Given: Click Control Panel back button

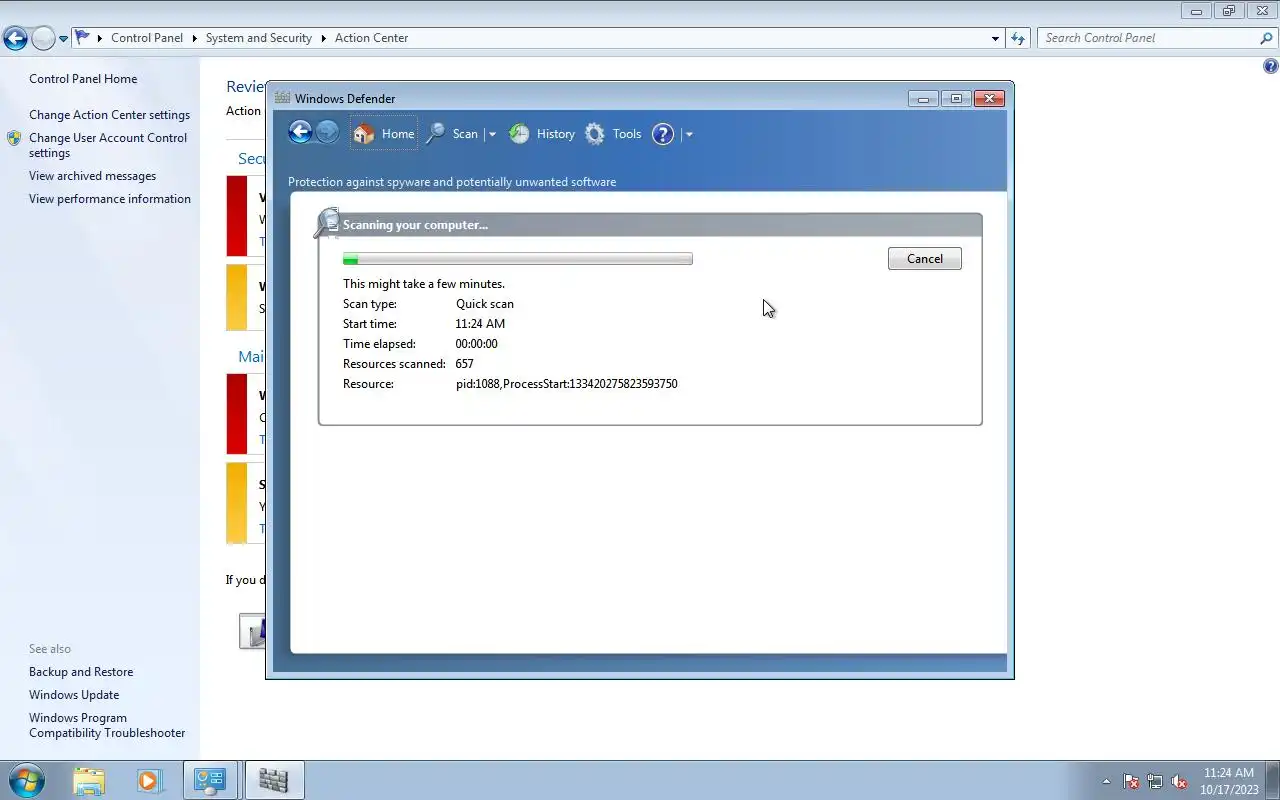Looking at the screenshot, I should coord(15,39).
